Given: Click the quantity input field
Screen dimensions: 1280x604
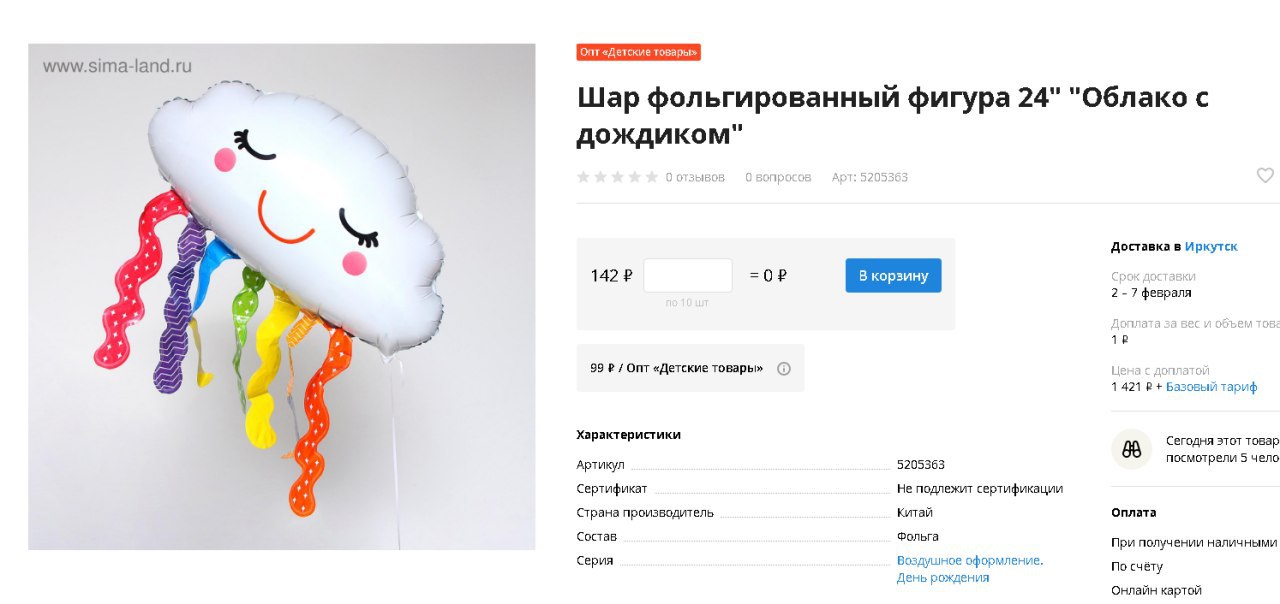Looking at the screenshot, I should coord(688,275).
